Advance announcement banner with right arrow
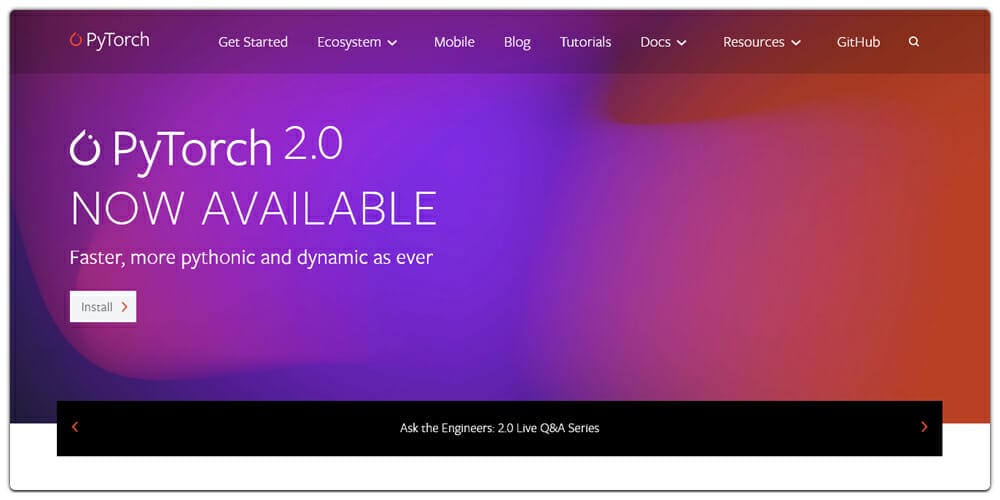This screenshot has width=1000, height=500. pos(924,427)
